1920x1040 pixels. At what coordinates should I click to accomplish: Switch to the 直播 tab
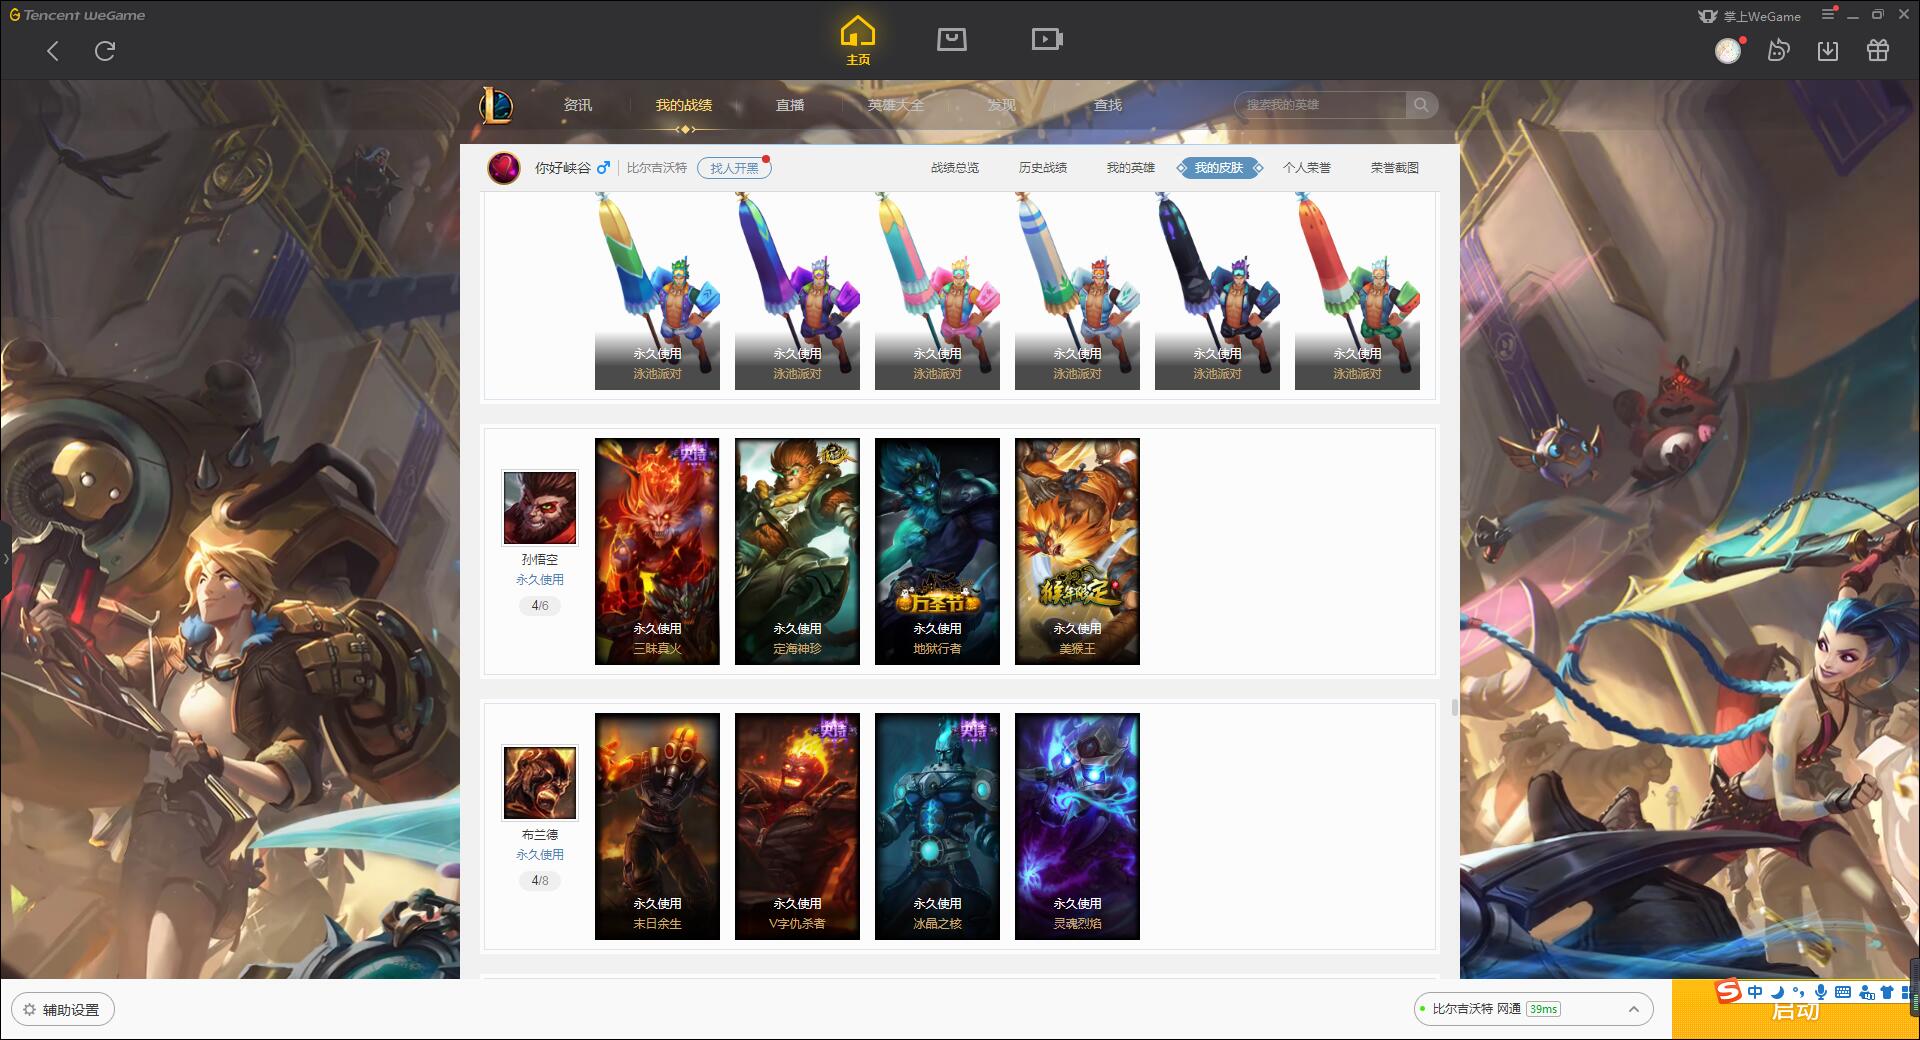pyautogui.click(x=790, y=105)
